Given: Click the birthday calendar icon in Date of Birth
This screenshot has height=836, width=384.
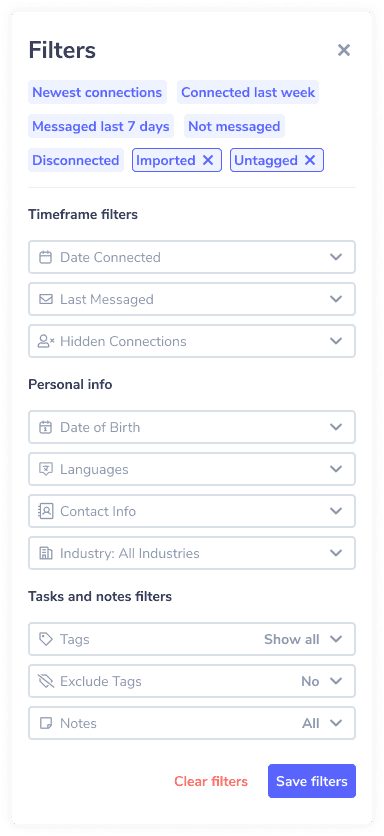Looking at the screenshot, I should 46,427.
